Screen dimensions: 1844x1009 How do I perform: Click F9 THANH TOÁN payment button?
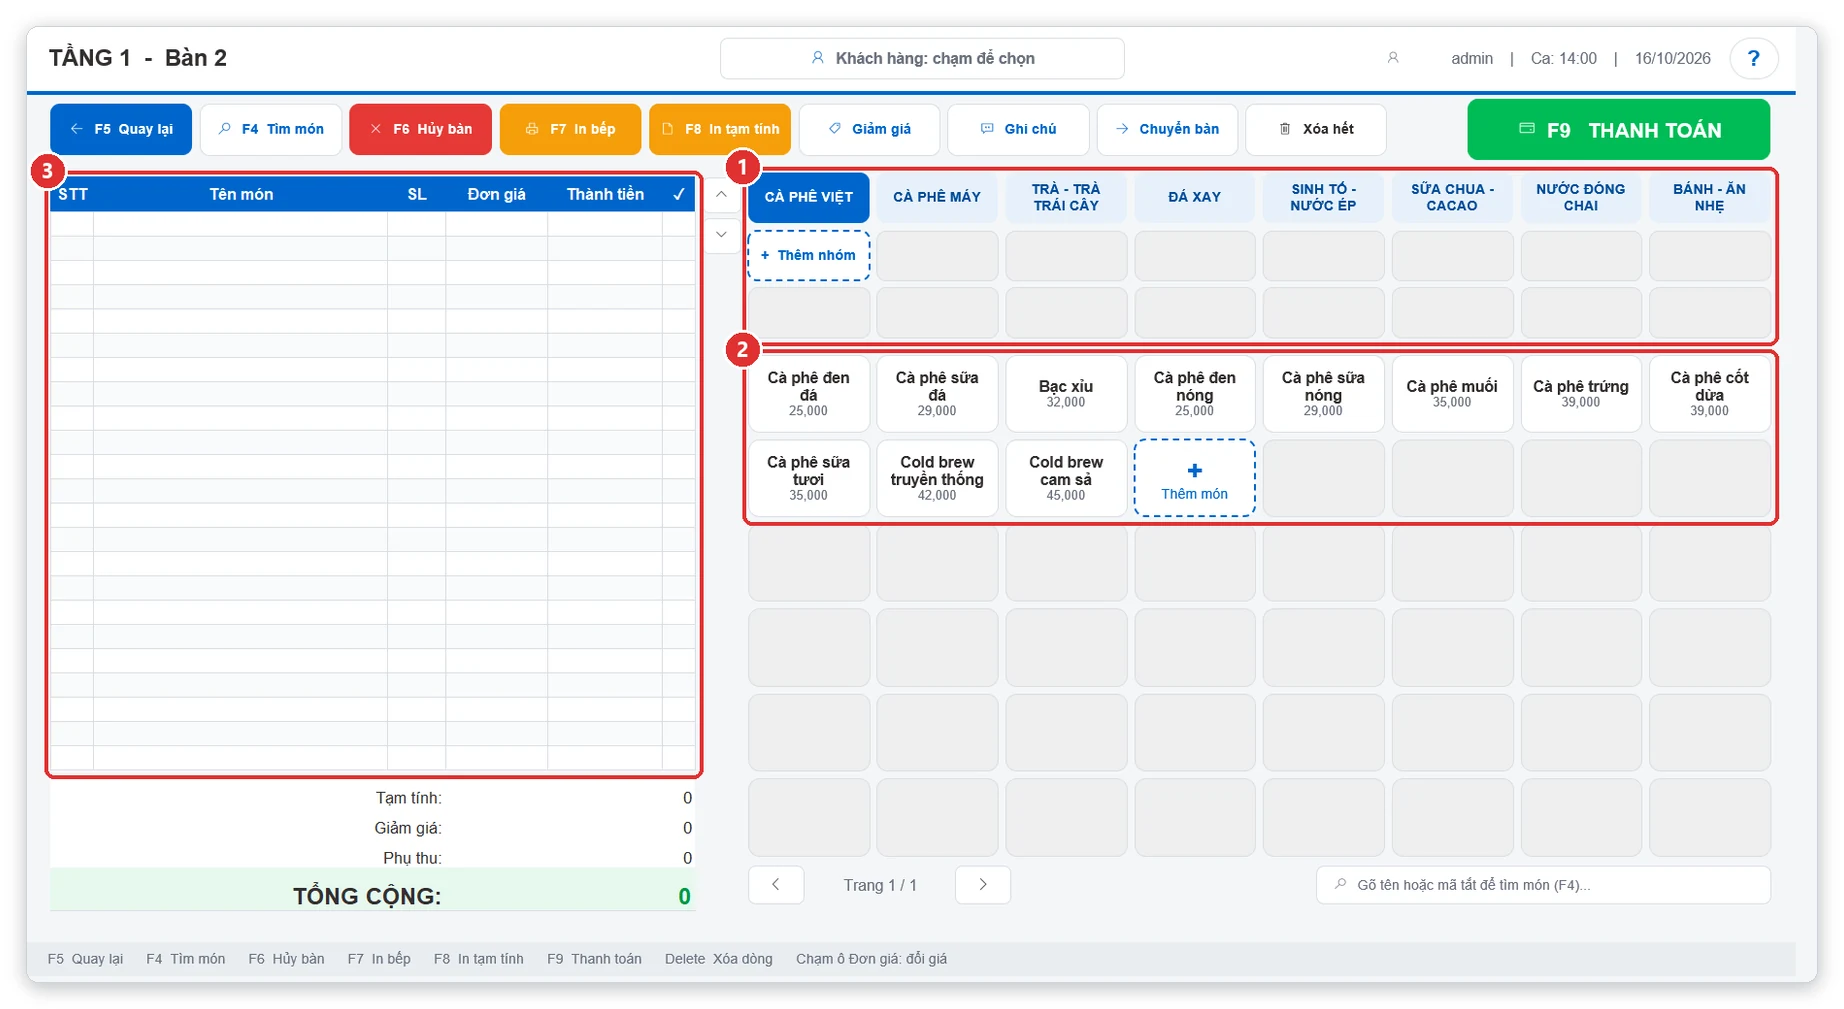tap(1618, 129)
